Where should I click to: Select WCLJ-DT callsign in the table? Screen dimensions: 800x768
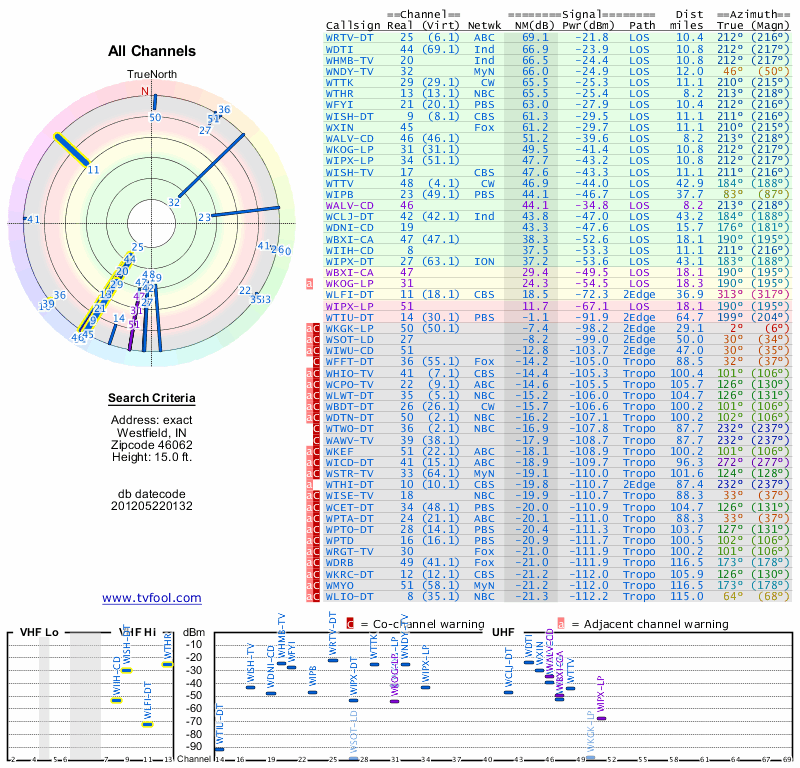pyautogui.click(x=349, y=216)
